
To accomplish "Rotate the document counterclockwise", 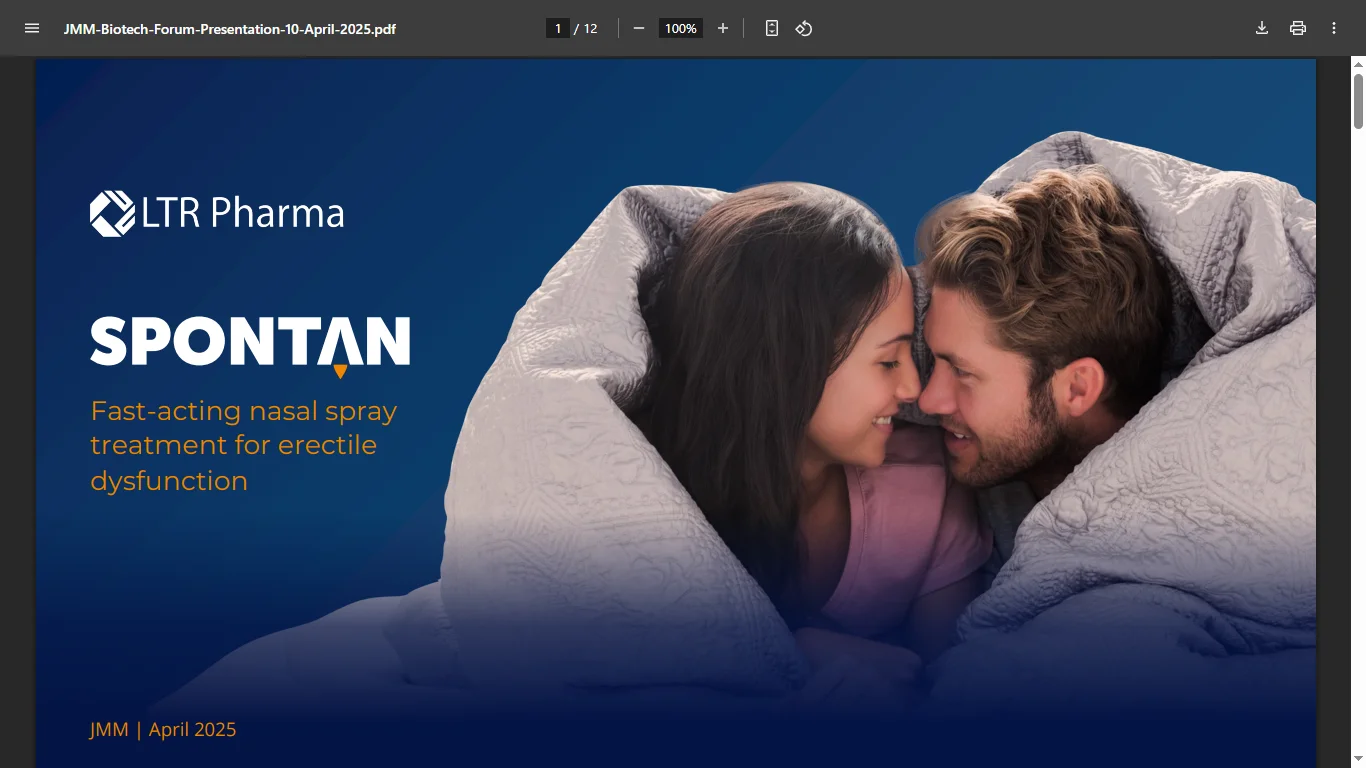I will tap(804, 28).
